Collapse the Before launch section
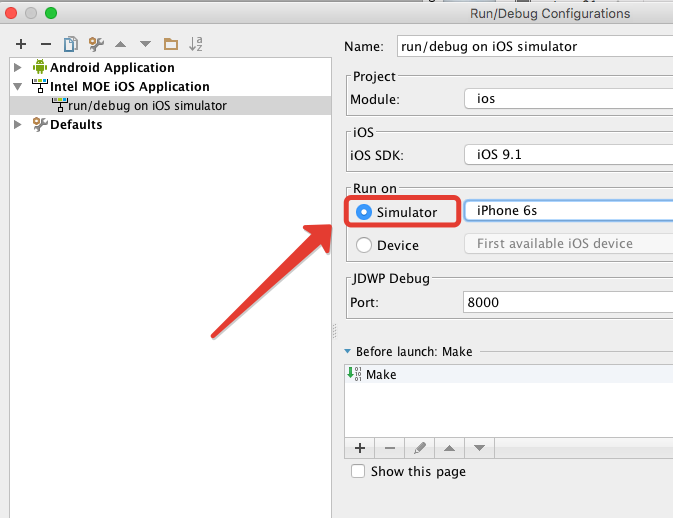This screenshot has height=518, width=673. coord(348,351)
